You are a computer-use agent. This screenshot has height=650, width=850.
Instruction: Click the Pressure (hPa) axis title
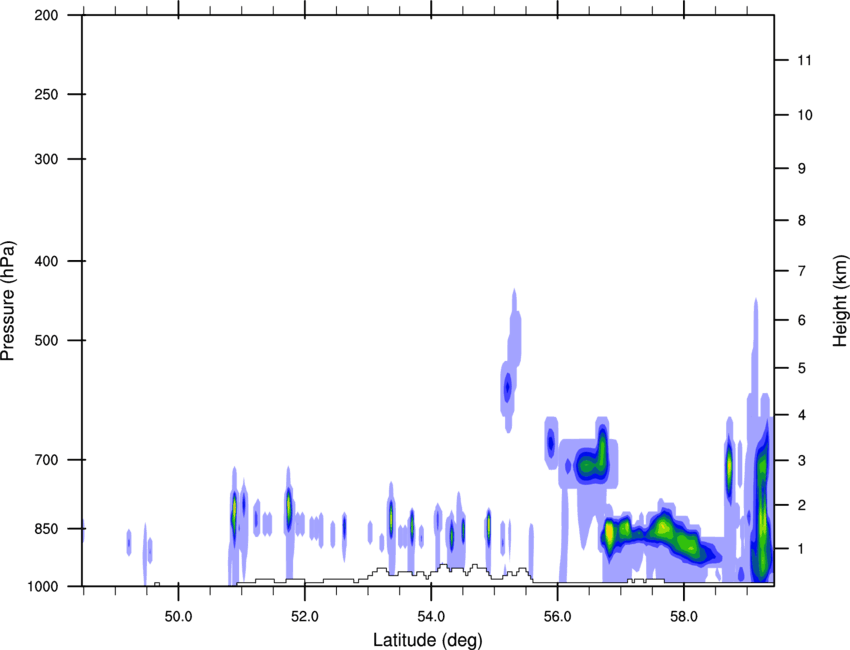(x=8, y=300)
